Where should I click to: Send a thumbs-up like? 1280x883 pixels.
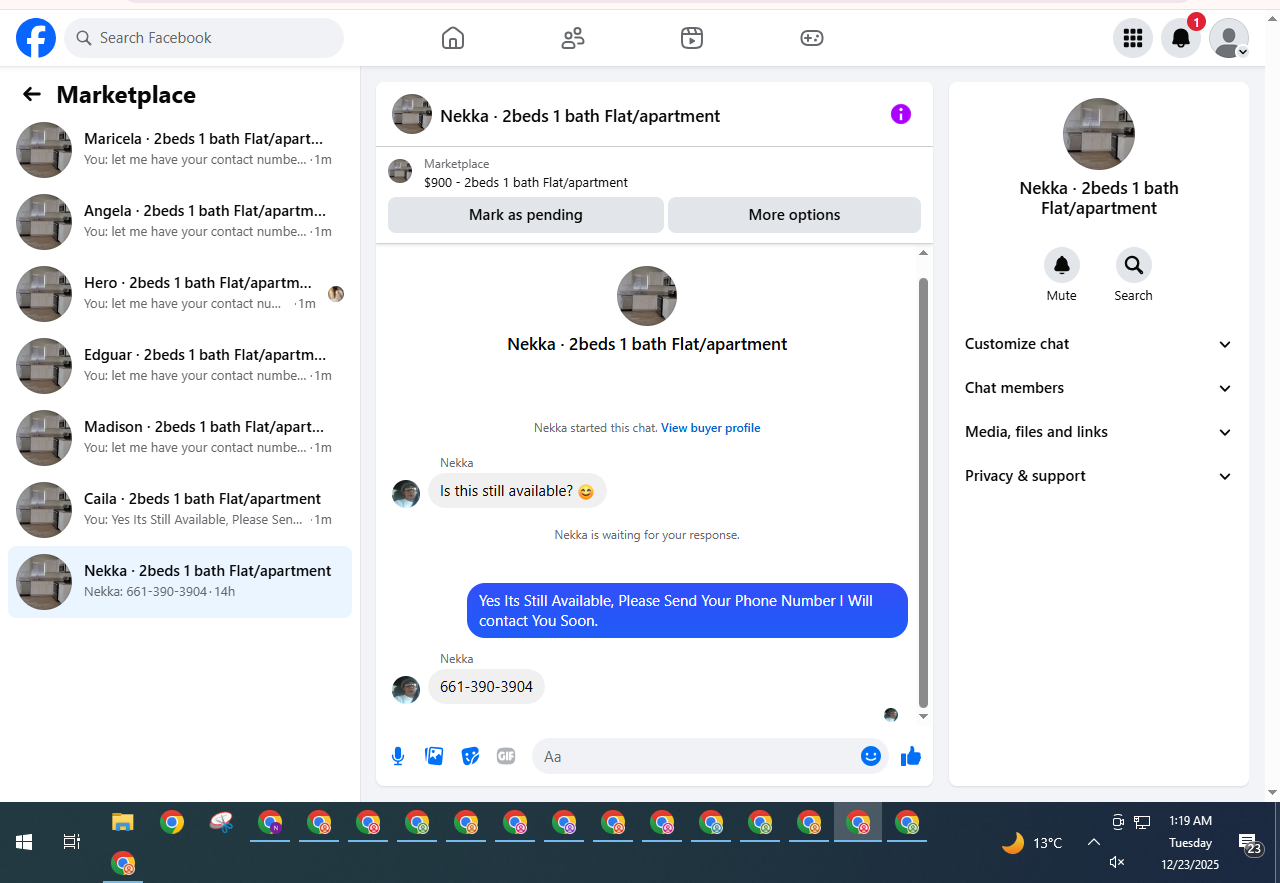pos(911,756)
